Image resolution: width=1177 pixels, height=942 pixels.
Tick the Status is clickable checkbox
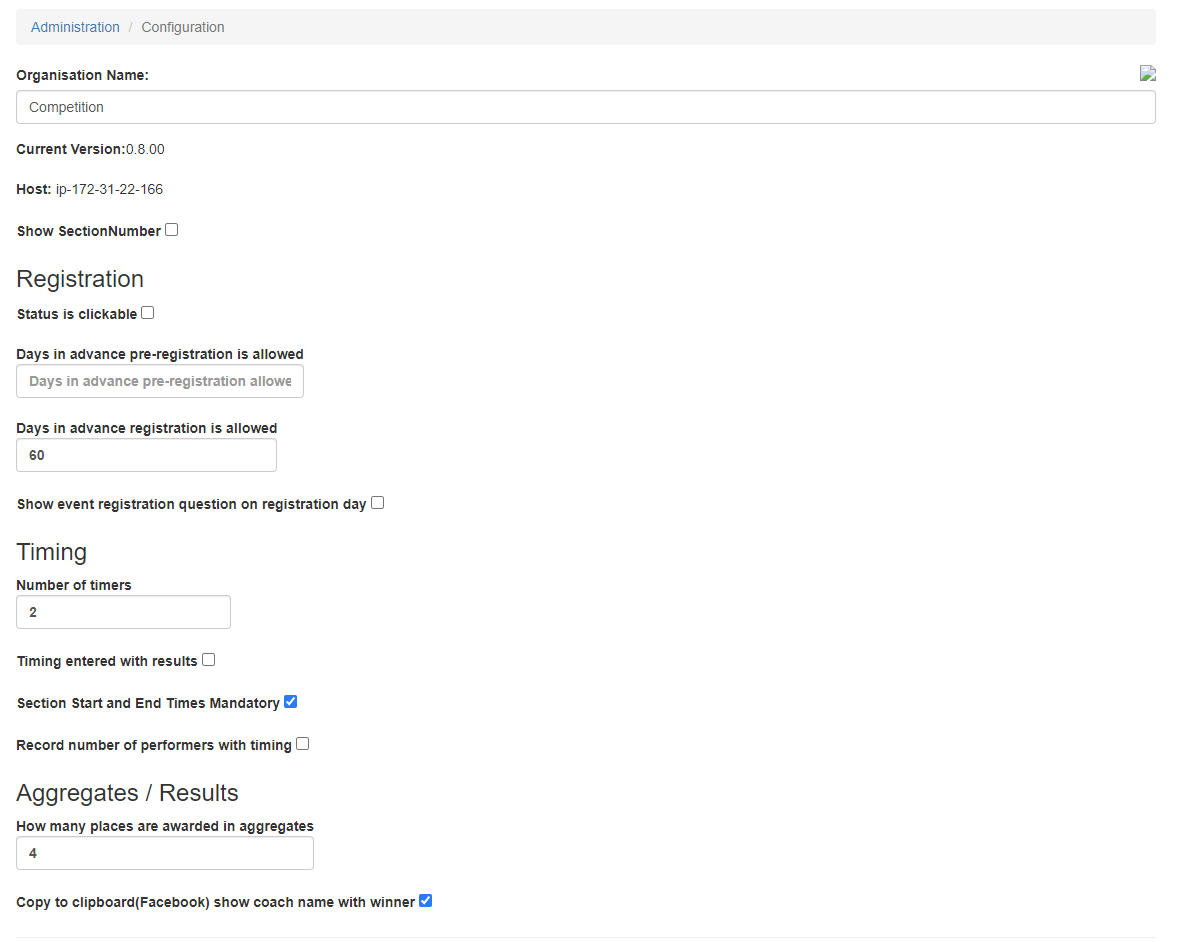pyautogui.click(x=148, y=312)
